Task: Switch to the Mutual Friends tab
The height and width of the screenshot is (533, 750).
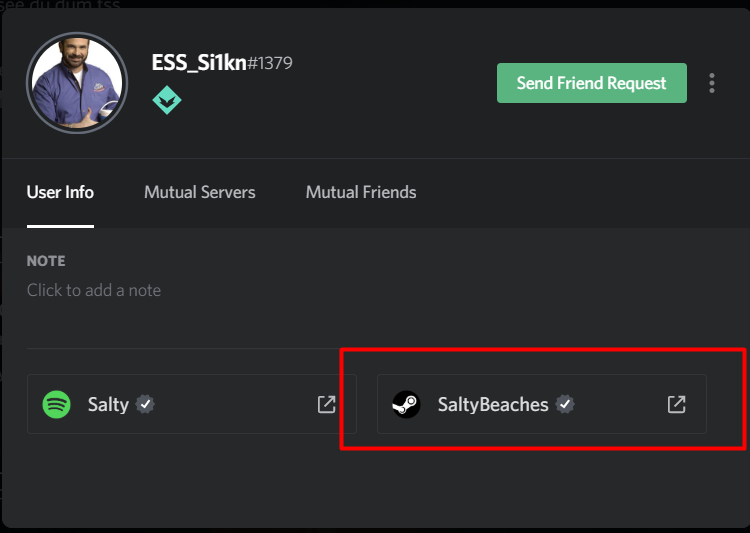Action: (361, 192)
